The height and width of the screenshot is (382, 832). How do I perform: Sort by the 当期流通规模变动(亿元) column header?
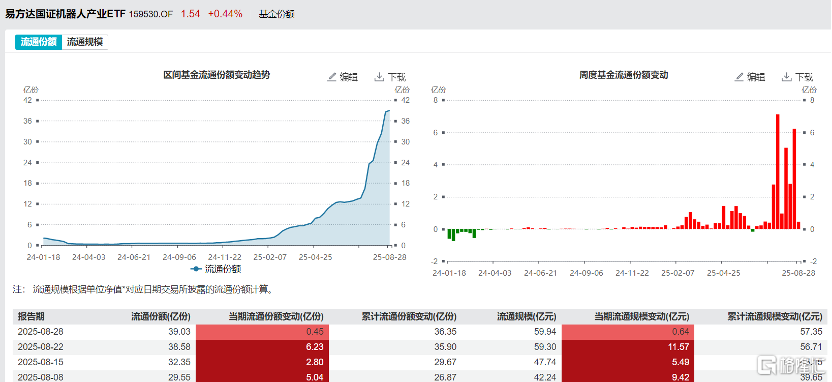[642, 317]
